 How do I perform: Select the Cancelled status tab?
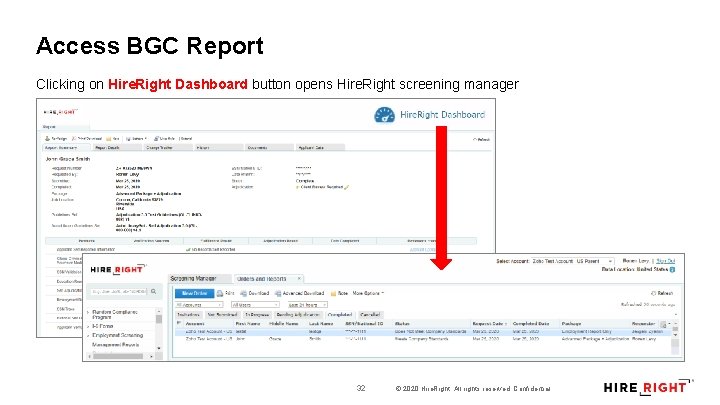pyautogui.click(x=370, y=315)
